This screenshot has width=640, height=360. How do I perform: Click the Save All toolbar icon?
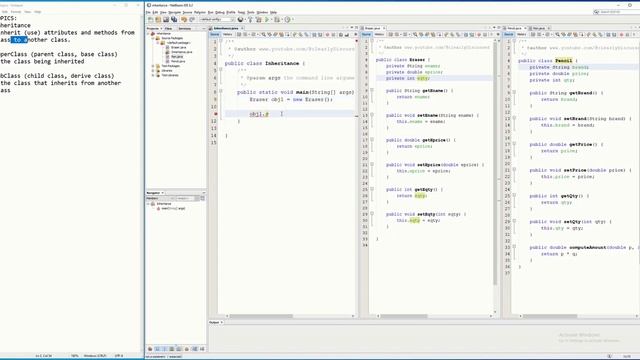174,20
